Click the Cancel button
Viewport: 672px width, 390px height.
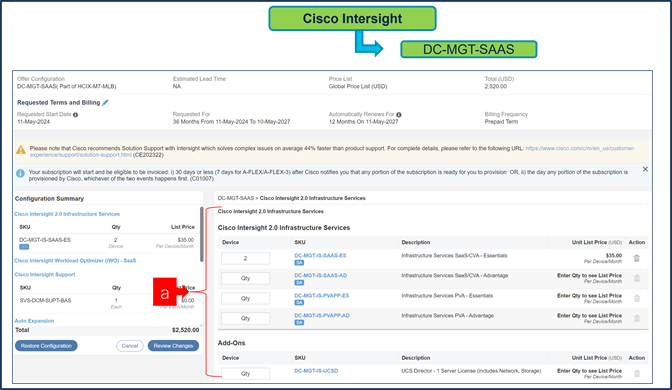(x=130, y=346)
